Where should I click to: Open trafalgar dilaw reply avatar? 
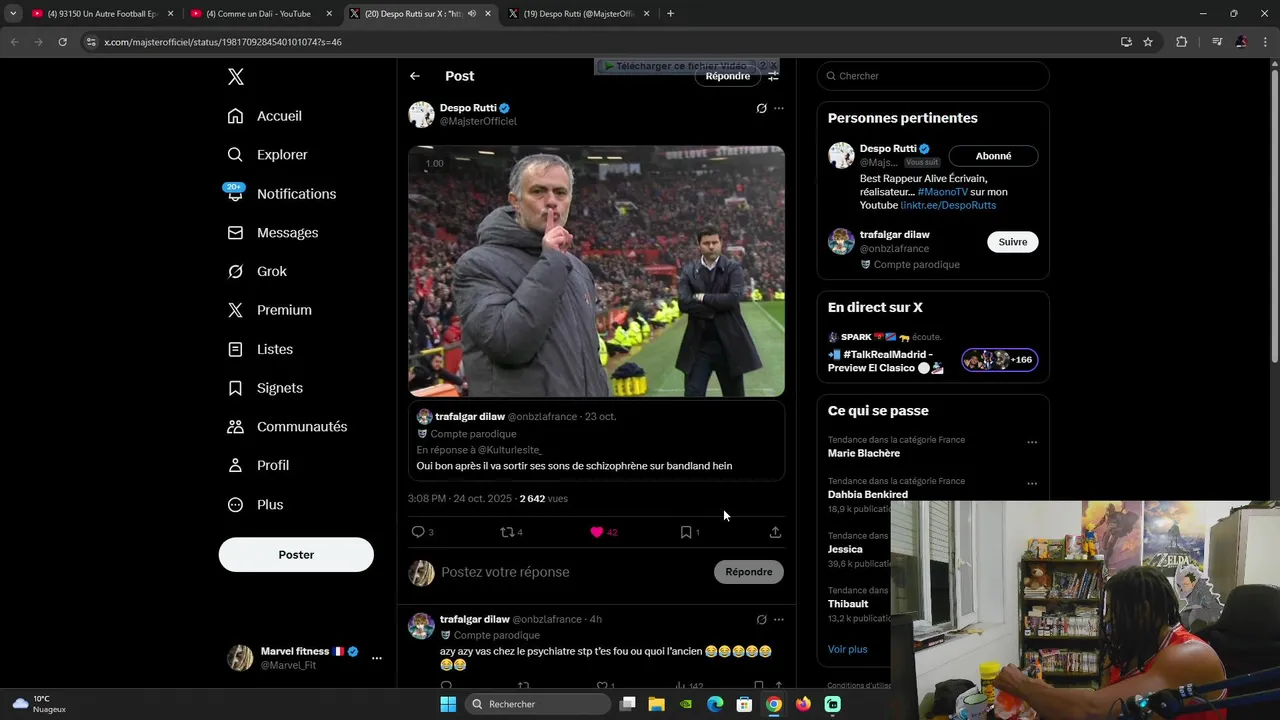pos(421,626)
